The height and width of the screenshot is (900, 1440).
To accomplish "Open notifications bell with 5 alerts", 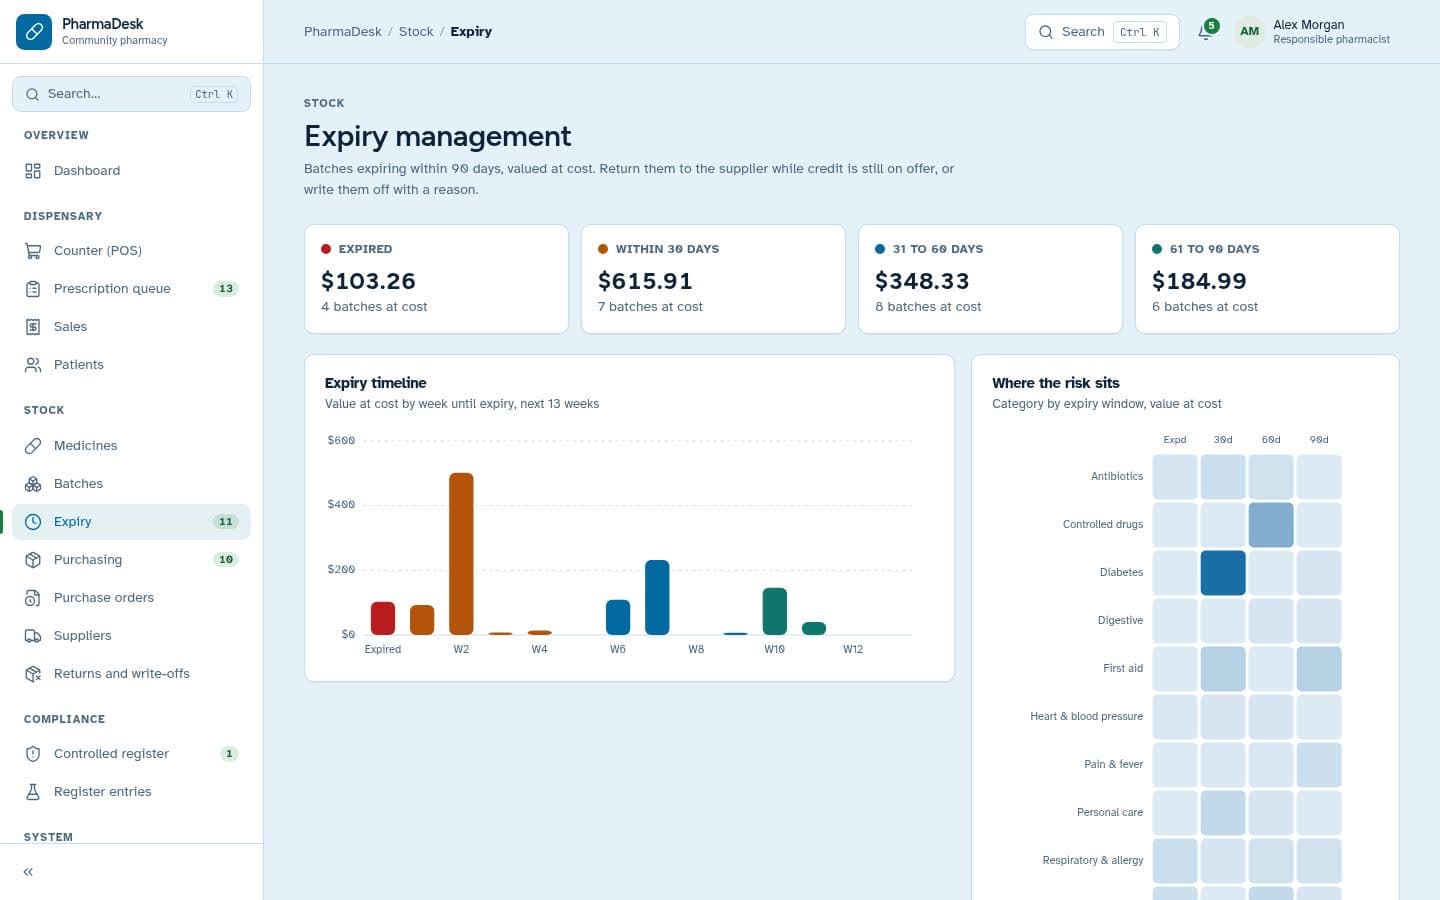I will pos(1206,31).
